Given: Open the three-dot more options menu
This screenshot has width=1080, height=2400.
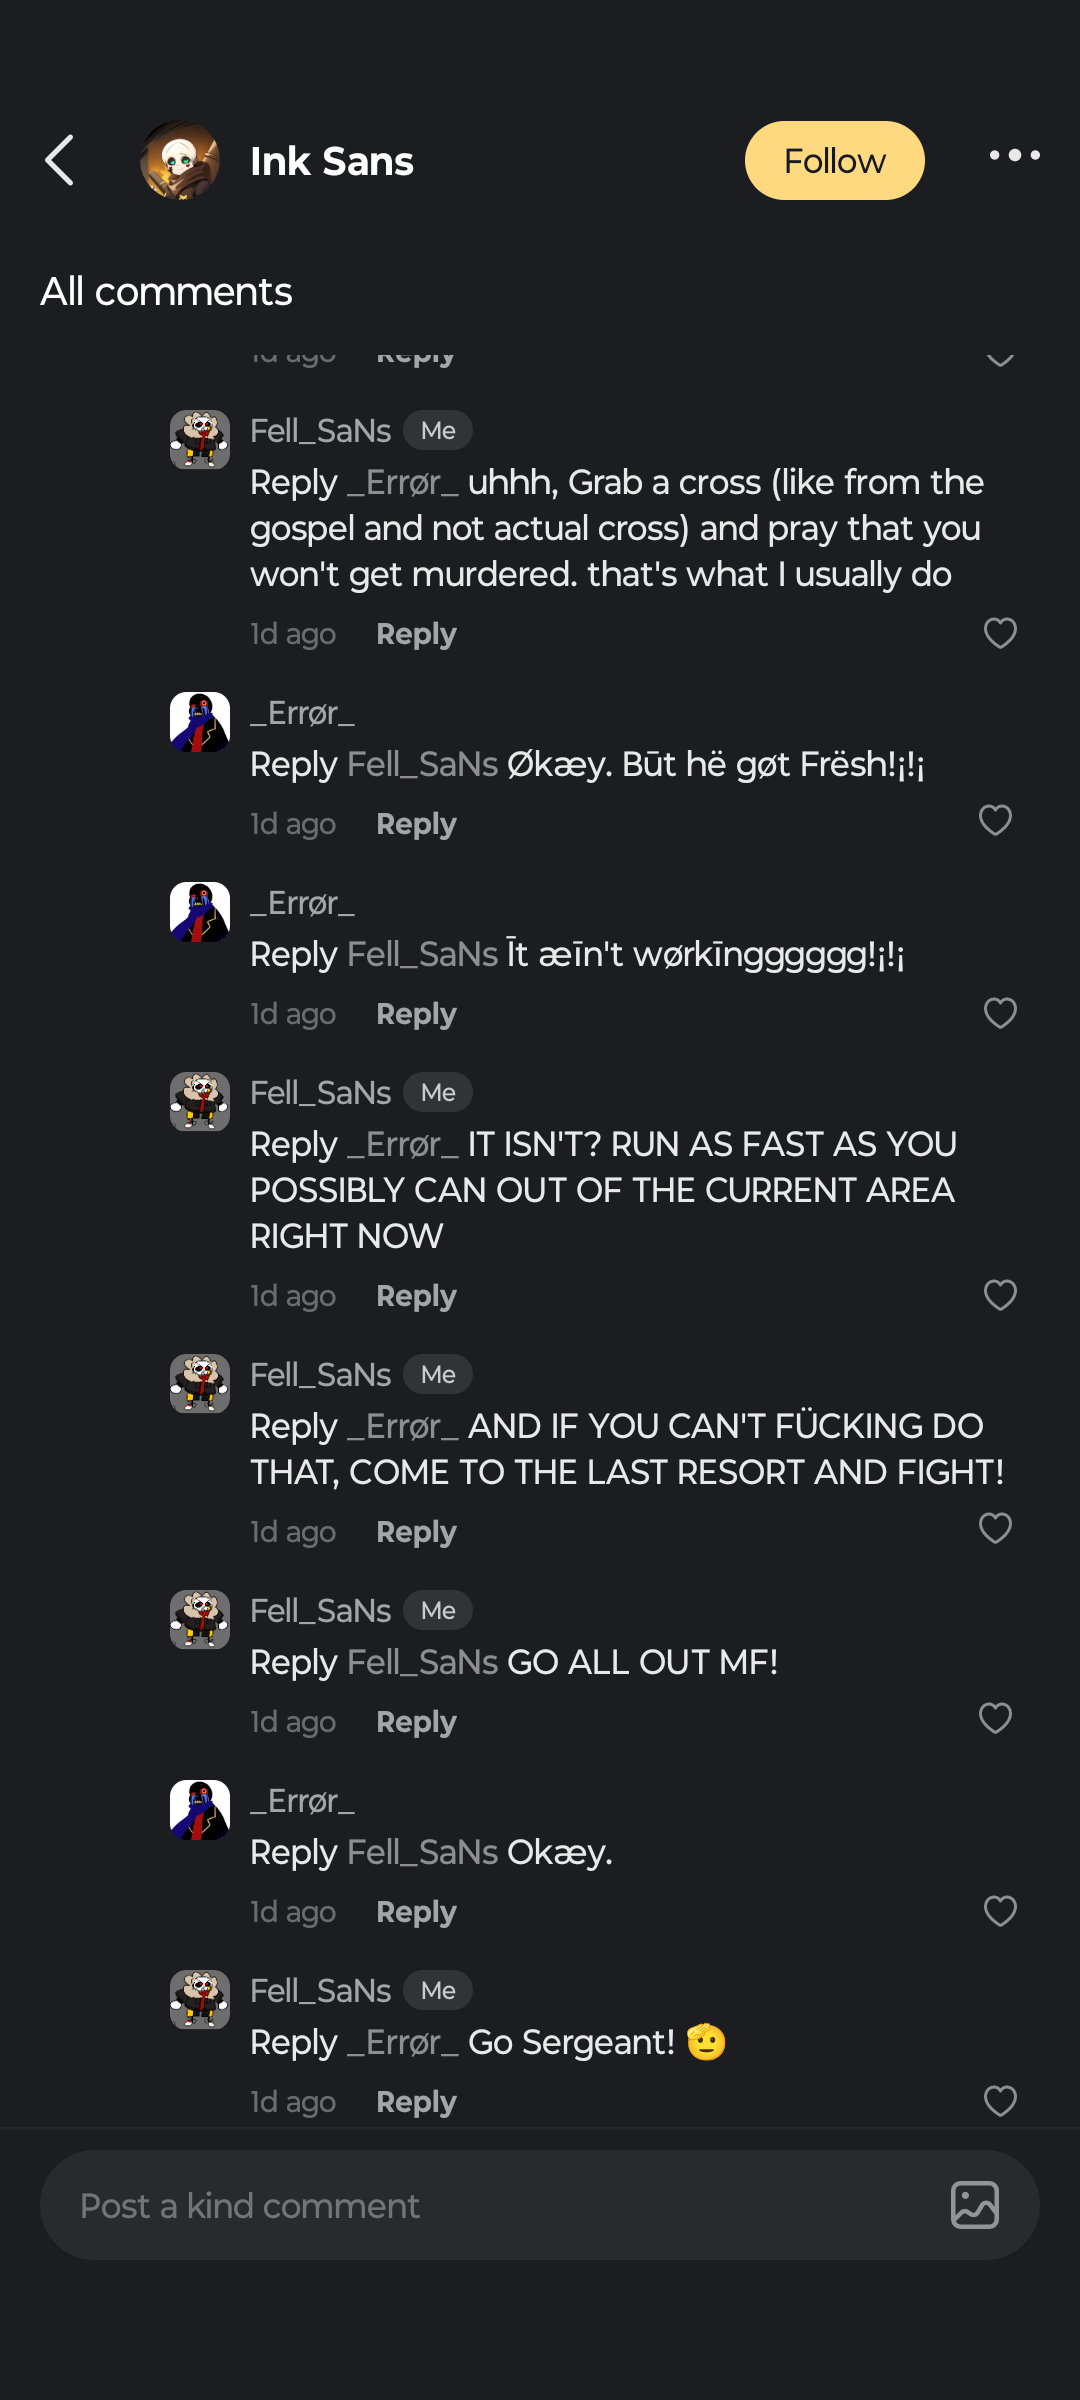Looking at the screenshot, I should pyautogui.click(x=1014, y=156).
